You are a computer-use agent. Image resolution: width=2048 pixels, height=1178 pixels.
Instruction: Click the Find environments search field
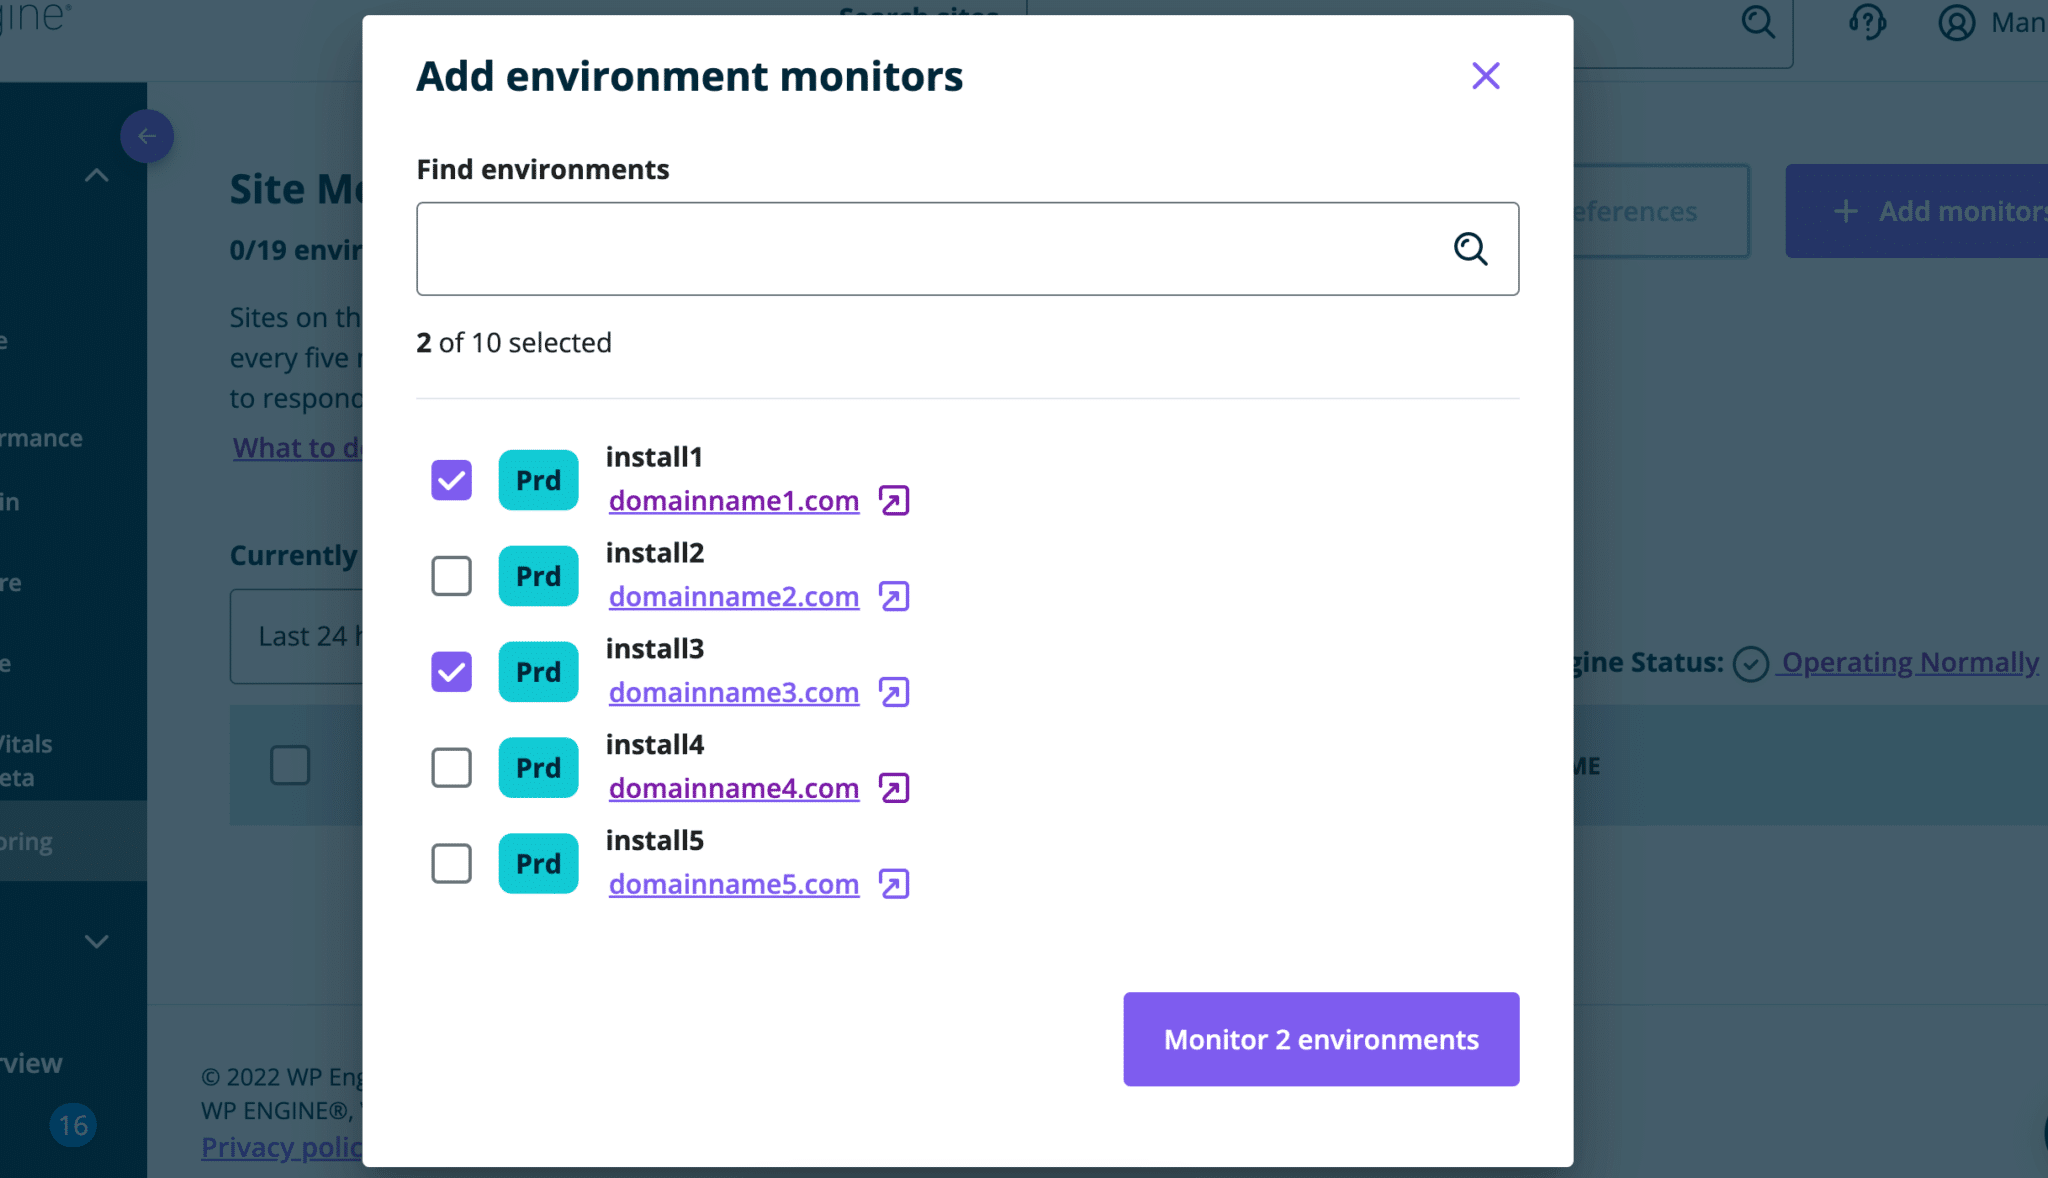coord(930,249)
